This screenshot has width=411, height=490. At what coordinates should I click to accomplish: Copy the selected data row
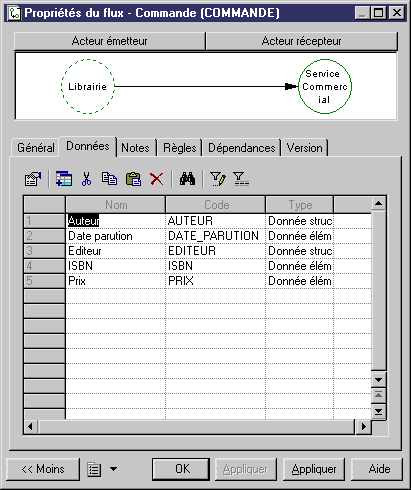[109, 179]
